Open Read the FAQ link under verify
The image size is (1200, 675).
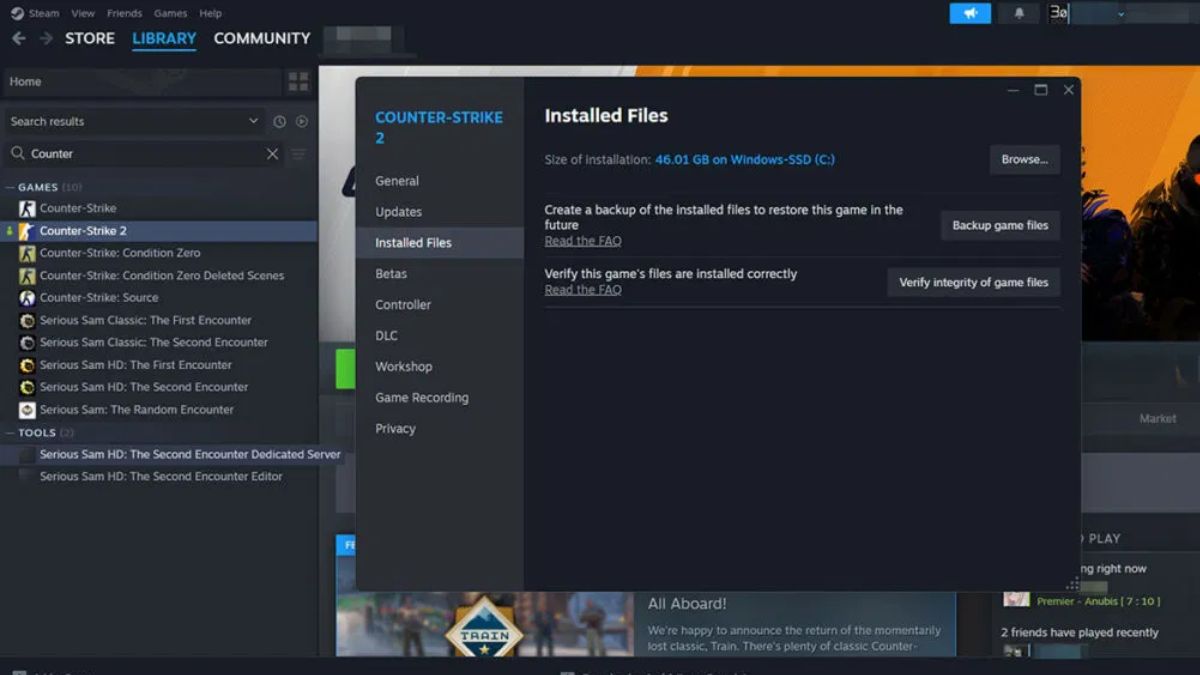coord(583,290)
